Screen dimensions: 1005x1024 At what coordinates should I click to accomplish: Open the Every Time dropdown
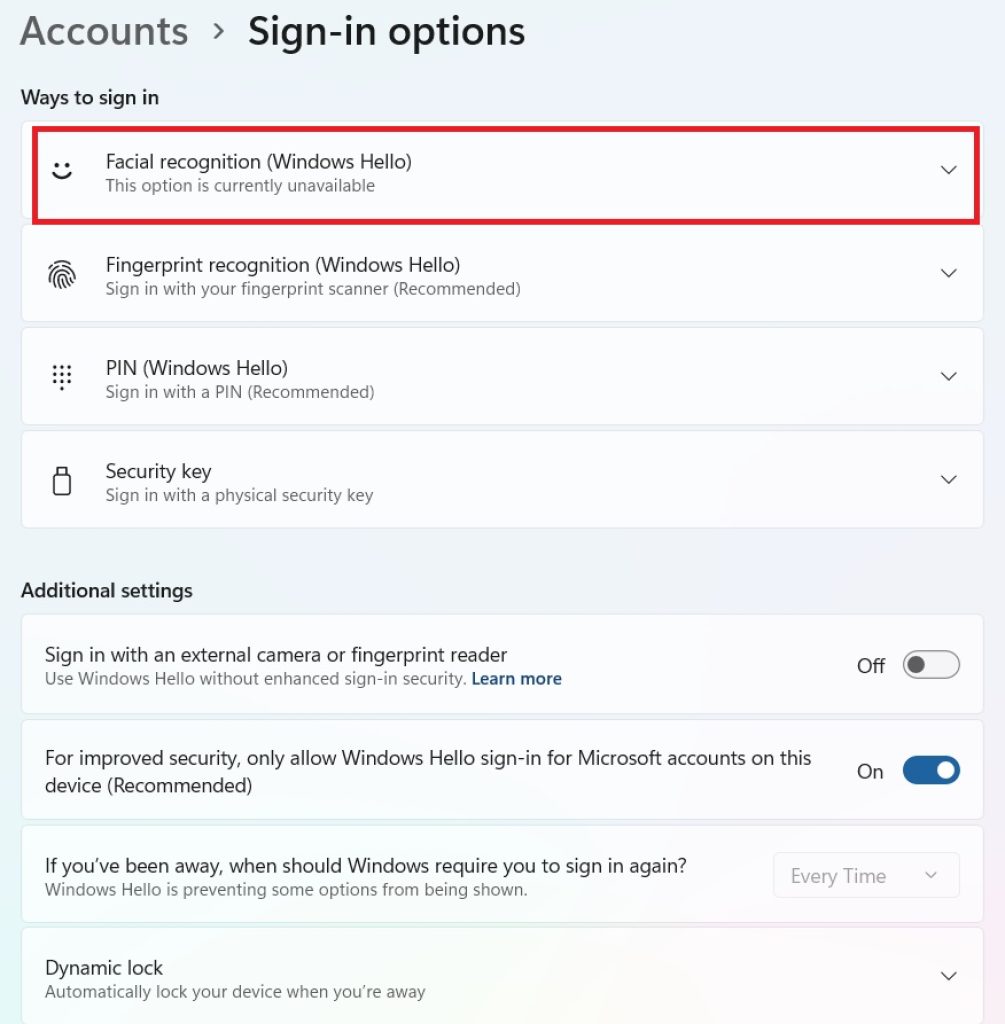coord(866,875)
